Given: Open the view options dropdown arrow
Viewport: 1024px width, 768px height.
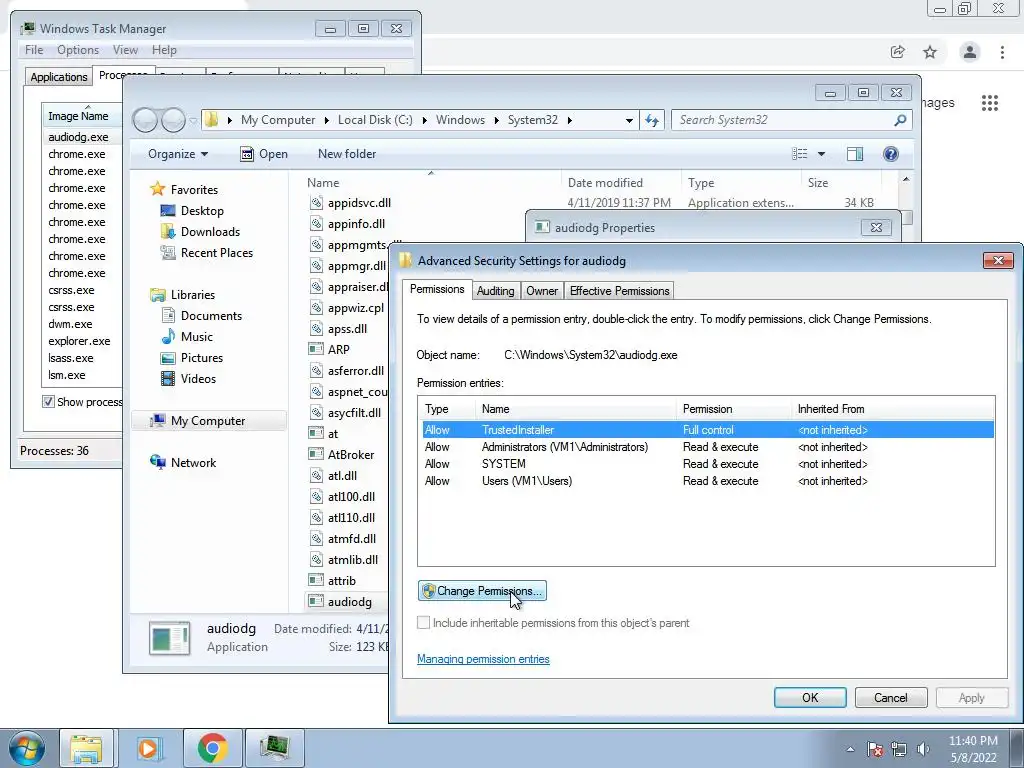Looking at the screenshot, I should (822, 153).
